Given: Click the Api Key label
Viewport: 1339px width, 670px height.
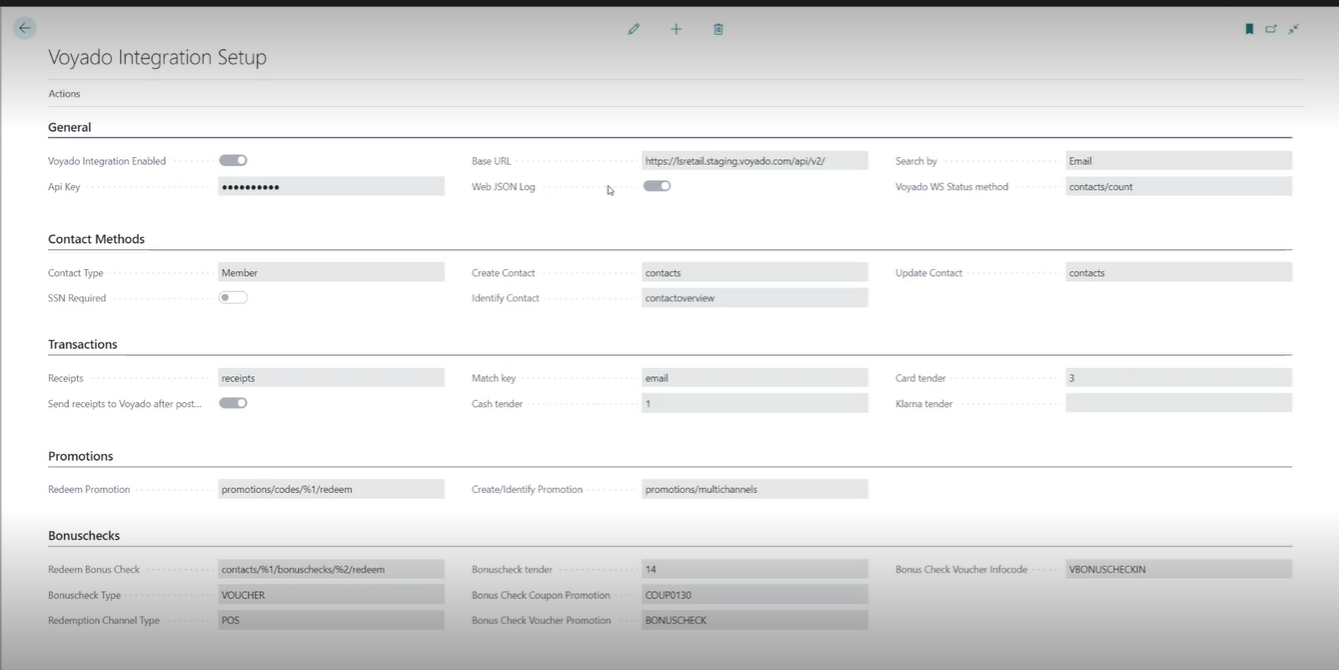Looking at the screenshot, I should point(64,187).
